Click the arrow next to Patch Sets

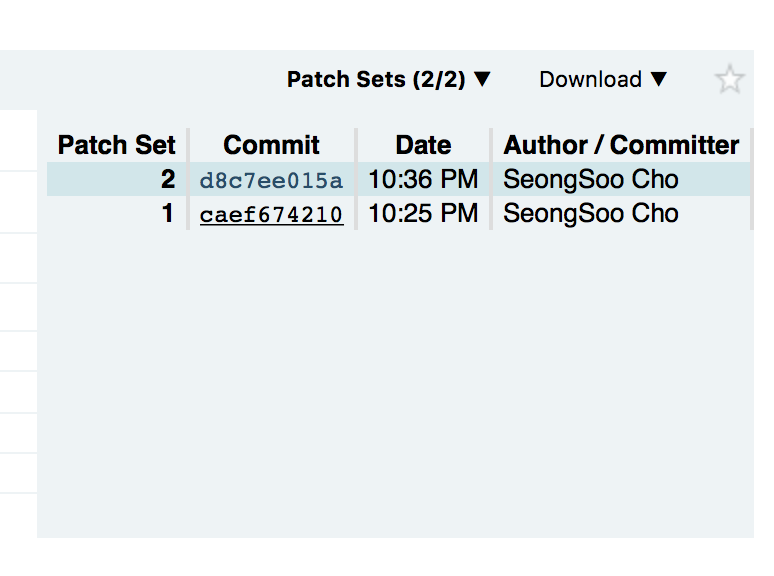pyautogui.click(x=482, y=80)
